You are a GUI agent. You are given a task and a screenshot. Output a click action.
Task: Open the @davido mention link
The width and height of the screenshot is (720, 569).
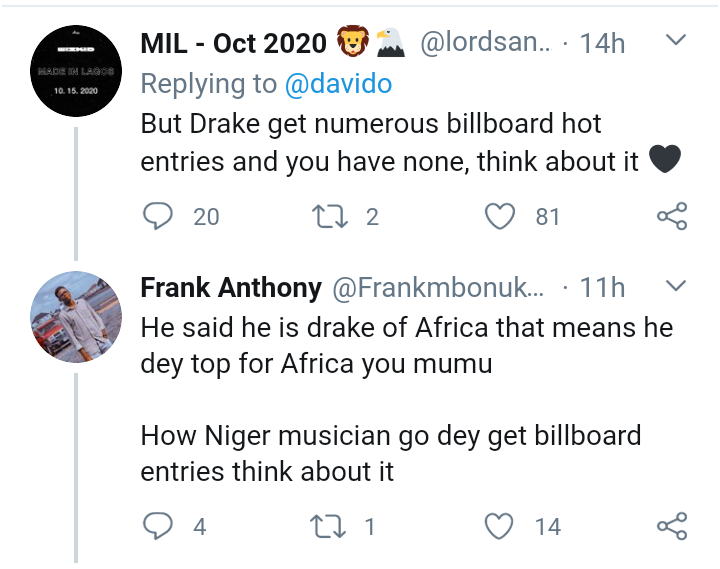(338, 84)
